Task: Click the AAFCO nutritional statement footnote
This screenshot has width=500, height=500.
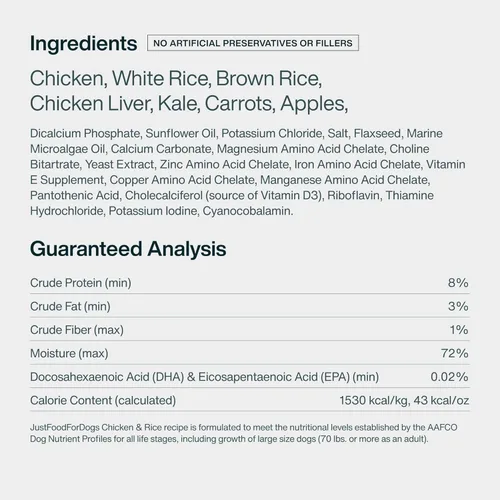Action: [244, 433]
